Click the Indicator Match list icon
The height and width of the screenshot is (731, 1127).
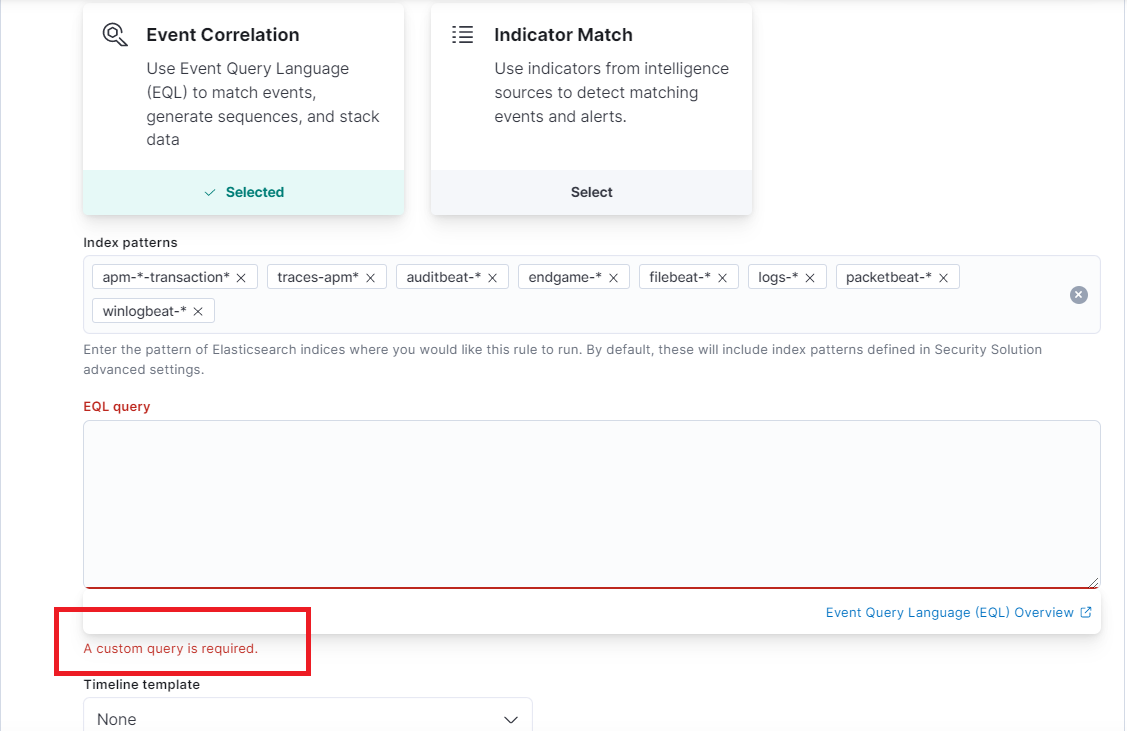462,33
